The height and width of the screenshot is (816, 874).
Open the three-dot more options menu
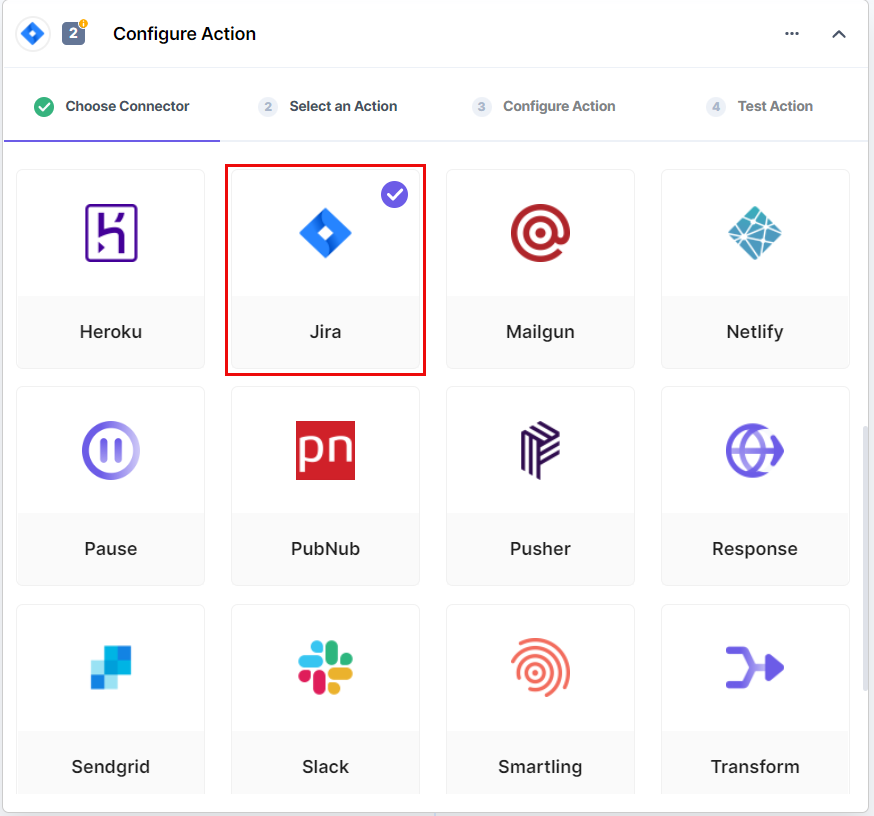[792, 33]
